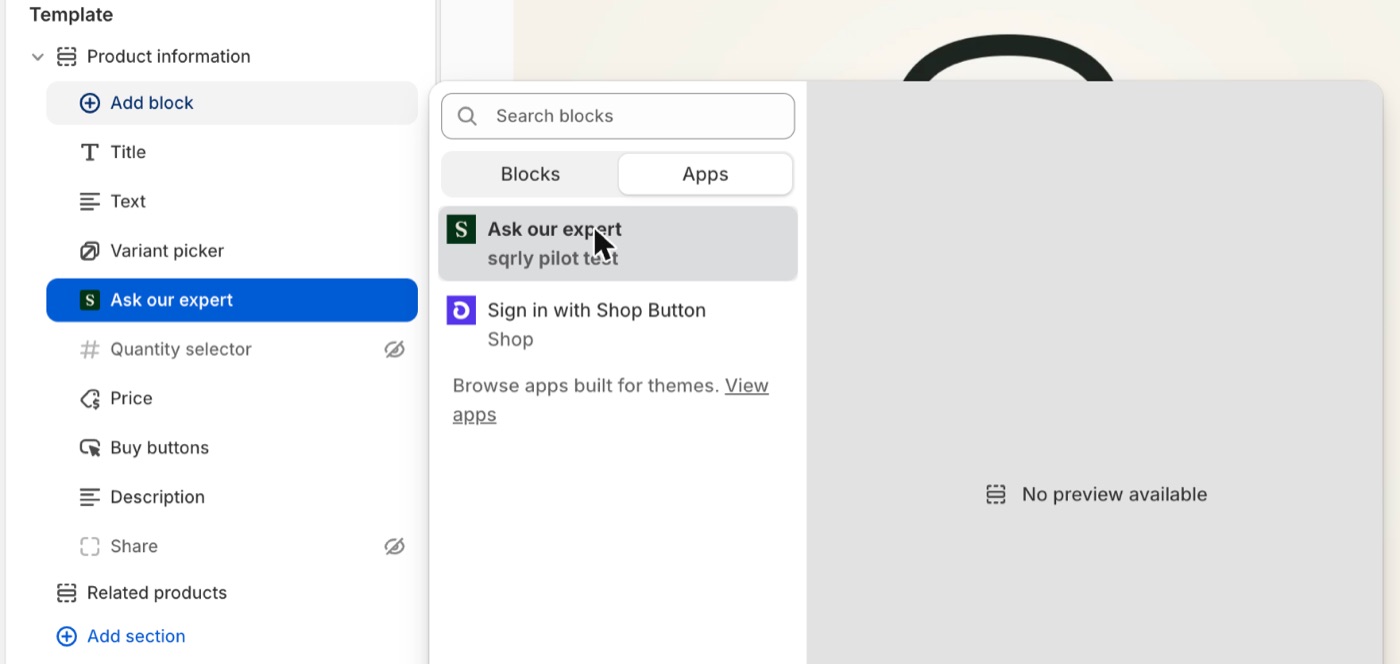Viewport: 1400px width, 664px height.
Task: Click "Browse apps built for themes." text
Action: [x=586, y=385]
